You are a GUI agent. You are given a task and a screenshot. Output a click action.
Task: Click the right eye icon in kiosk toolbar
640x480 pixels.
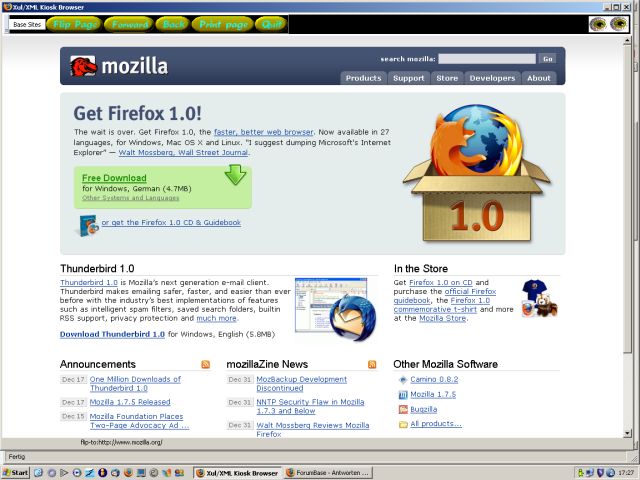619,24
